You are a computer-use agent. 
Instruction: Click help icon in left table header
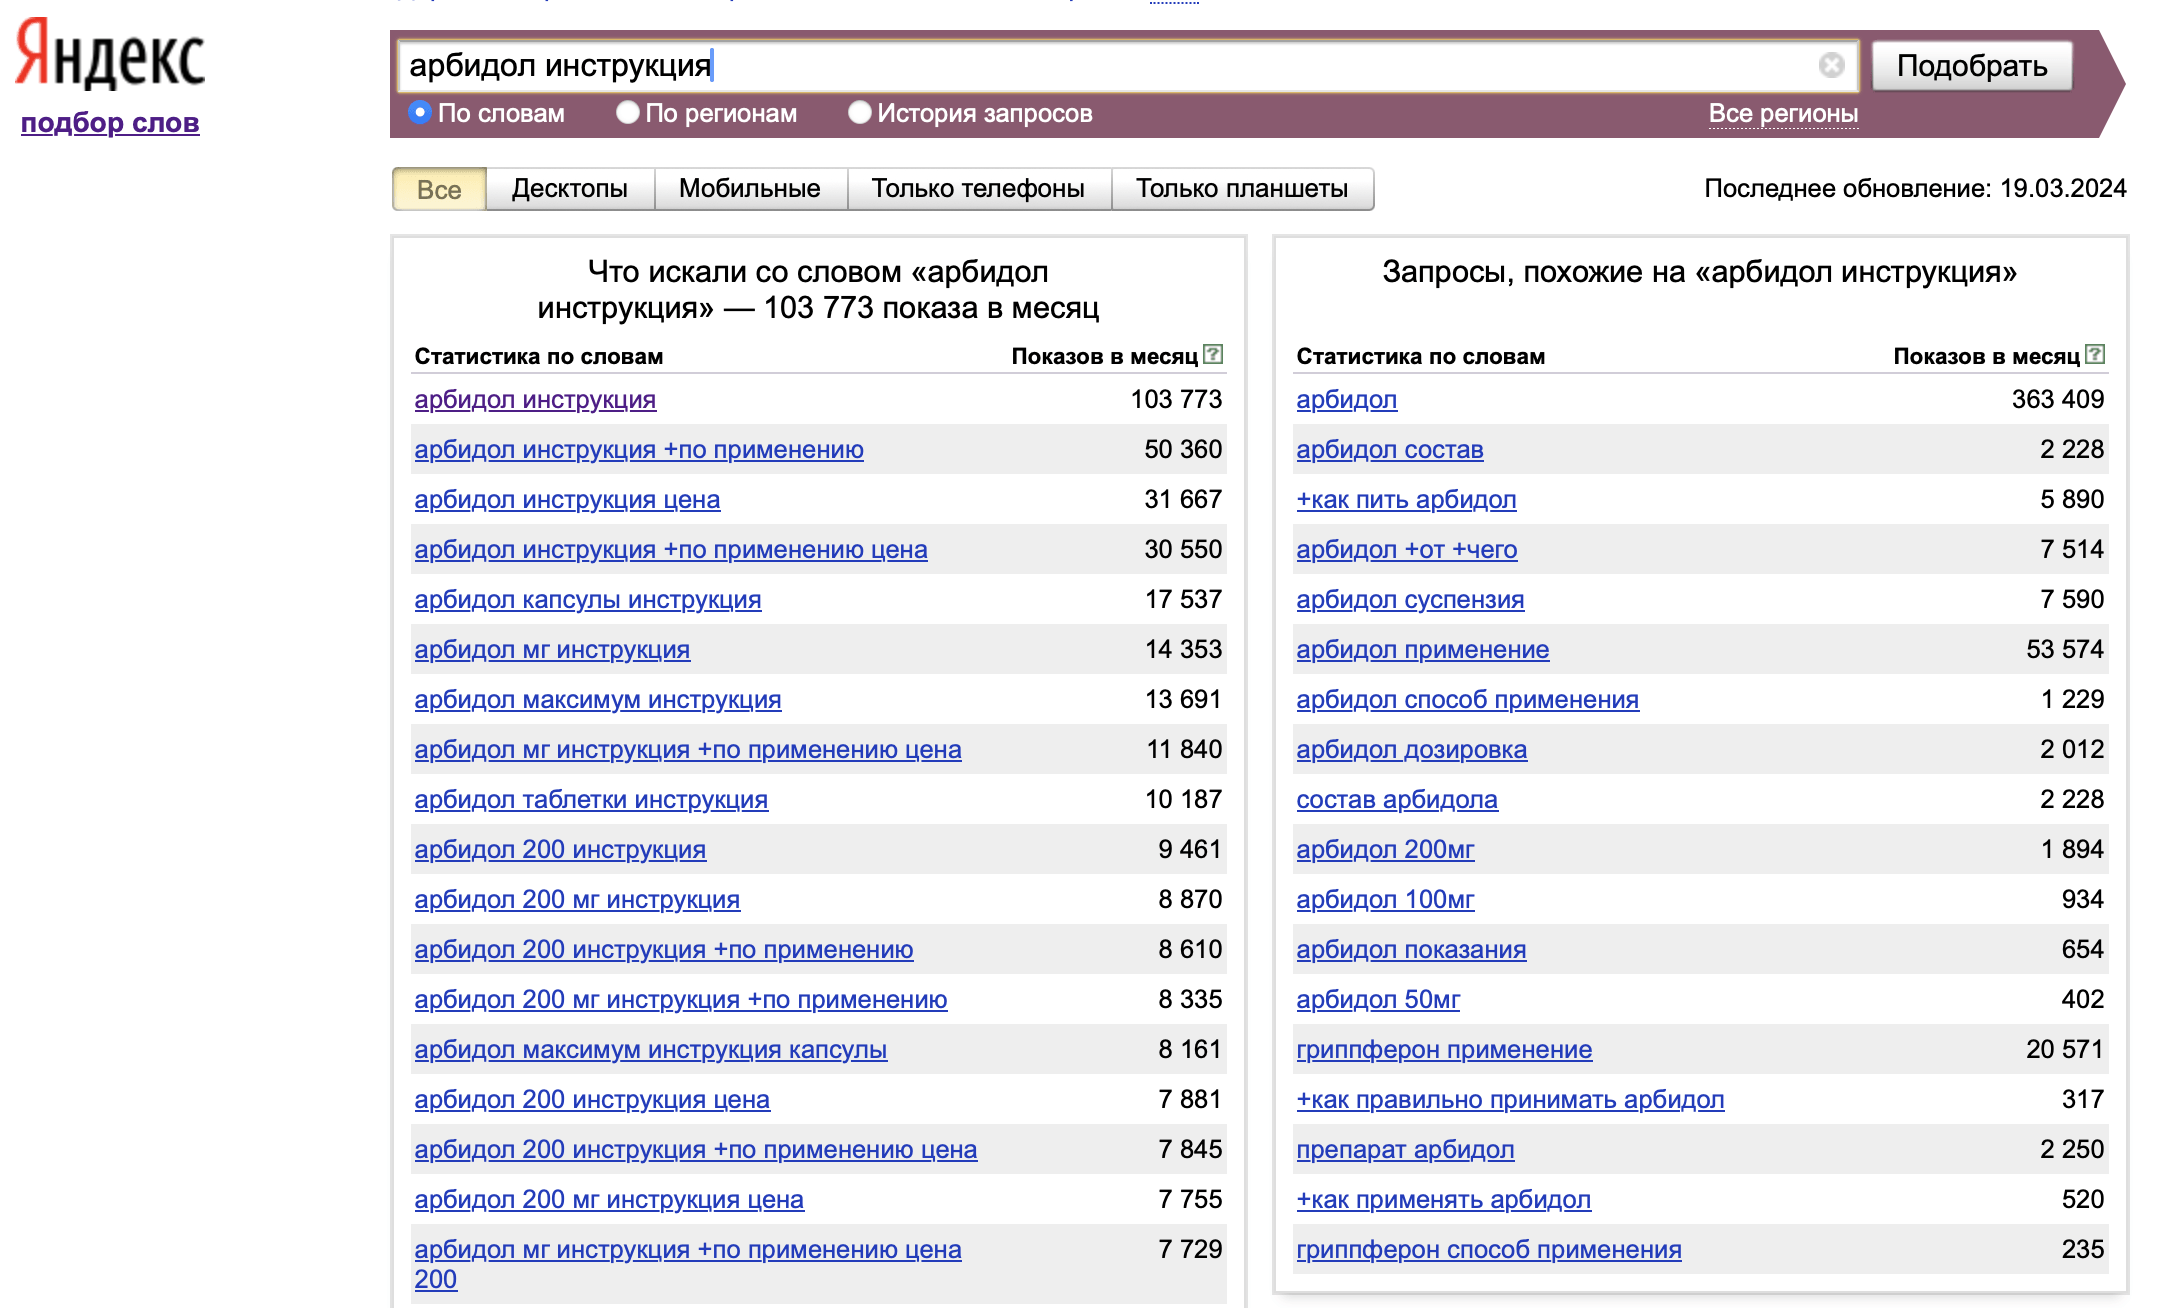1213,354
